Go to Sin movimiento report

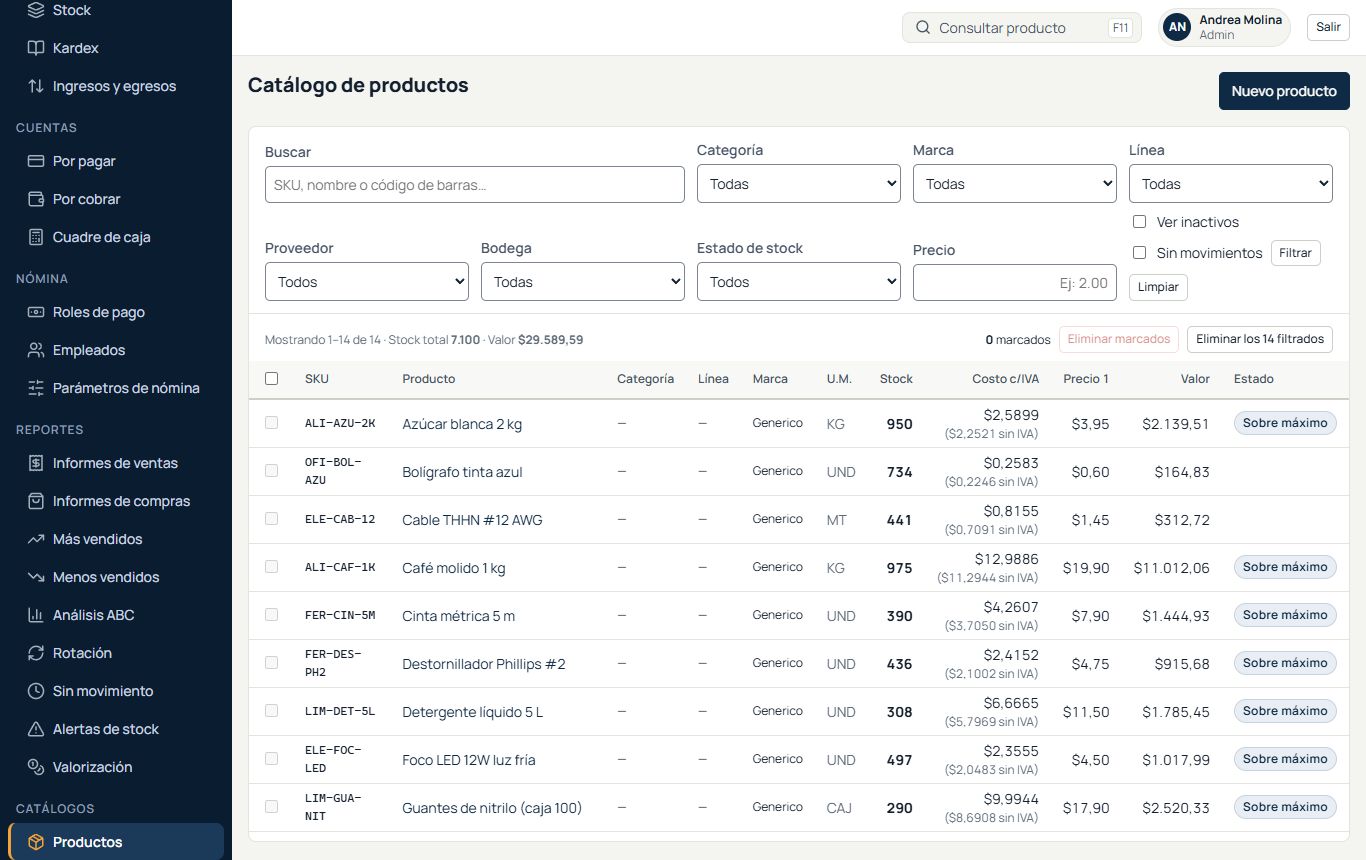click(x=116, y=691)
